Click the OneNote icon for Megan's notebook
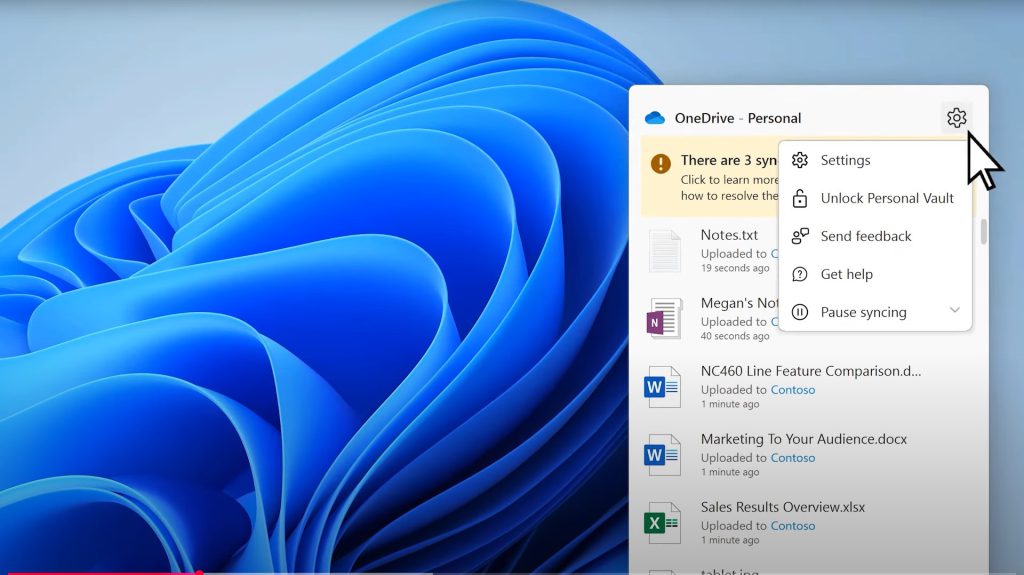1024x575 pixels. 662,318
